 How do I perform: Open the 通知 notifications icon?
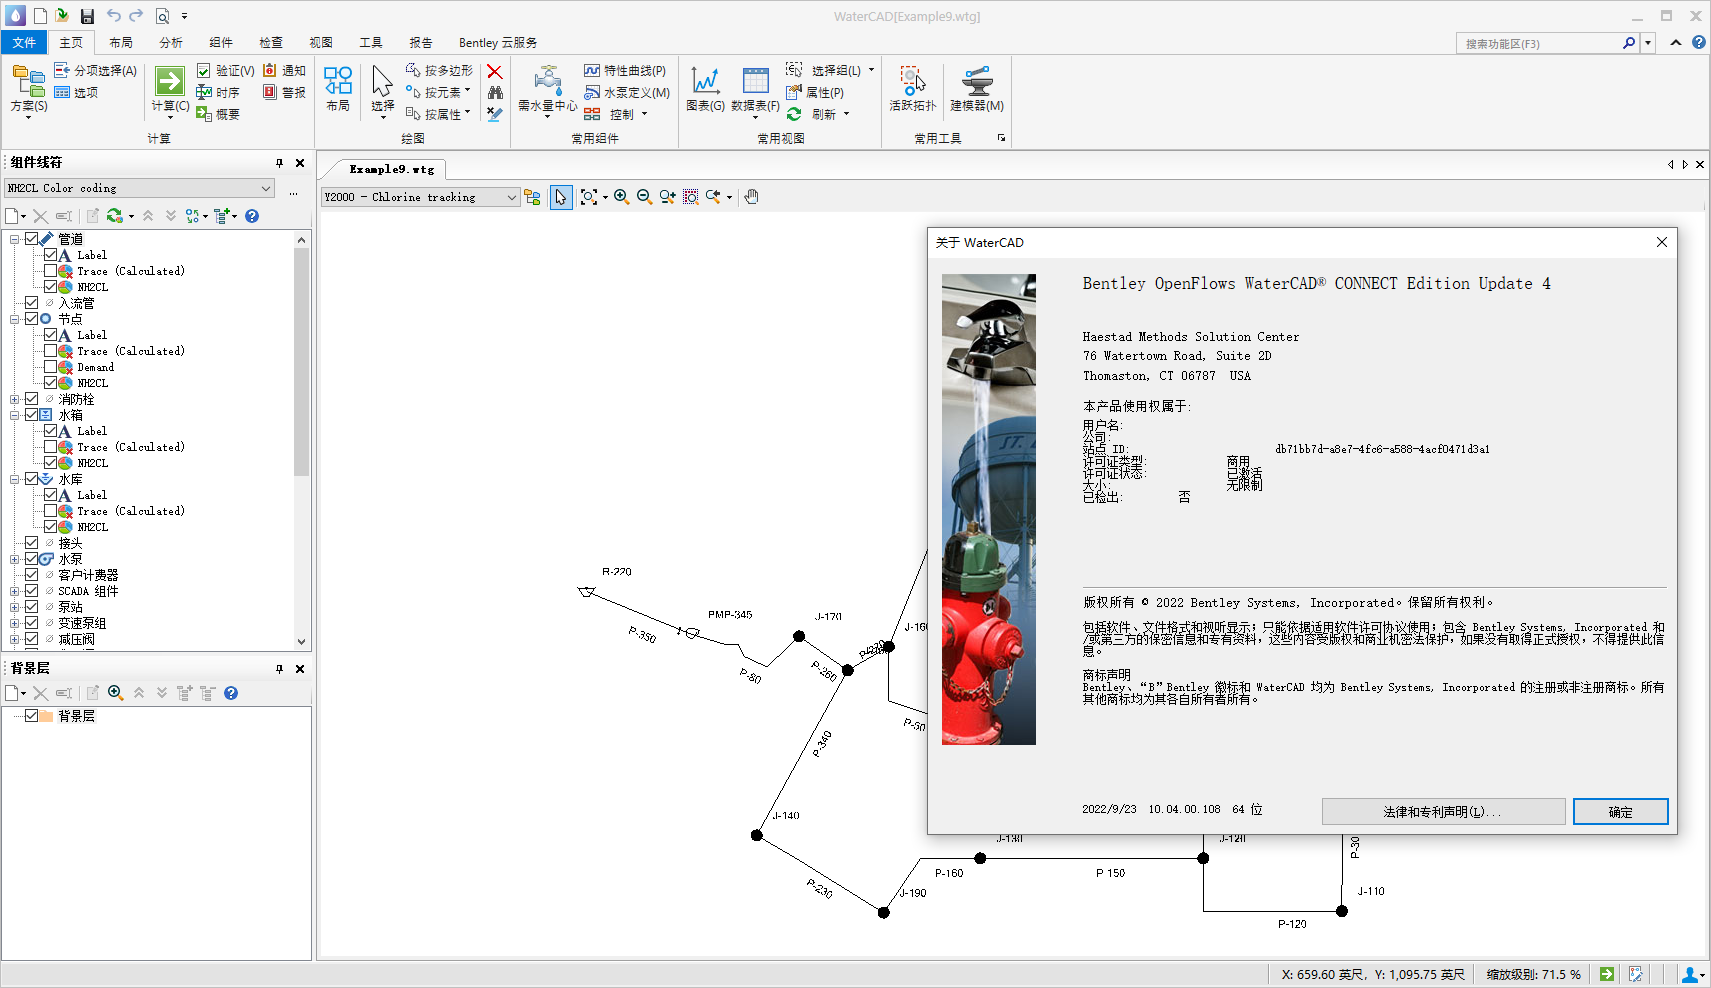(269, 70)
